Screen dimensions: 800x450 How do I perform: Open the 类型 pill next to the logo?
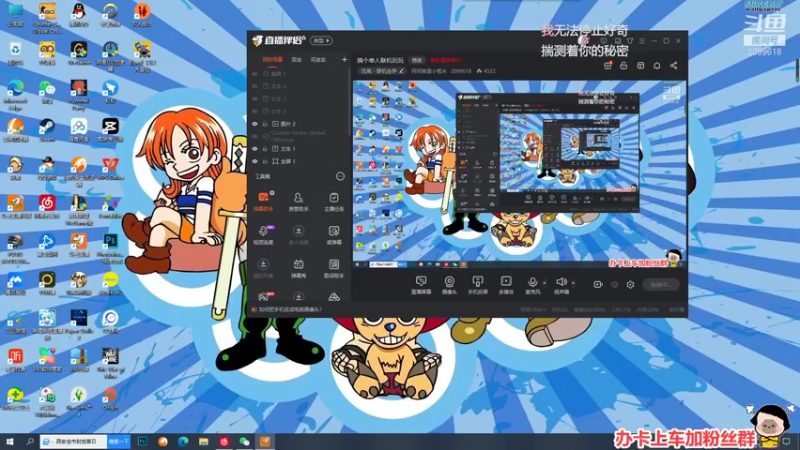click(x=321, y=40)
